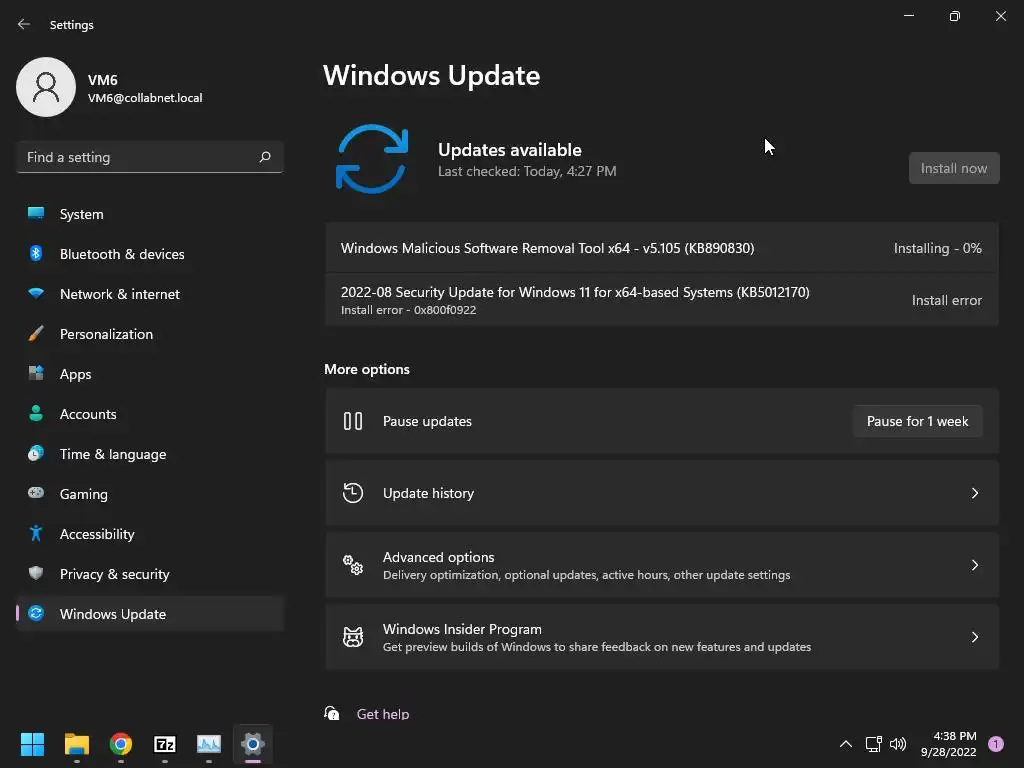The width and height of the screenshot is (1024, 768).
Task: Pause updates for 1 week
Action: pos(918,421)
